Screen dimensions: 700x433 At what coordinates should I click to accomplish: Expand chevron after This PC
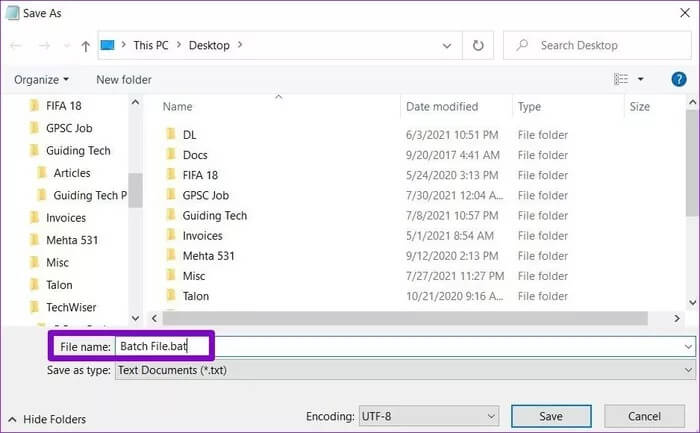[x=124, y=45]
